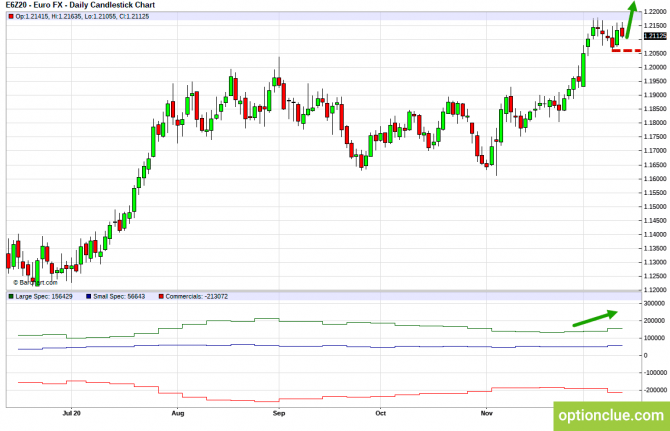This screenshot has width=670, height=431.
Task: Click the green Large Spec legend square
Action: [x=10, y=297]
